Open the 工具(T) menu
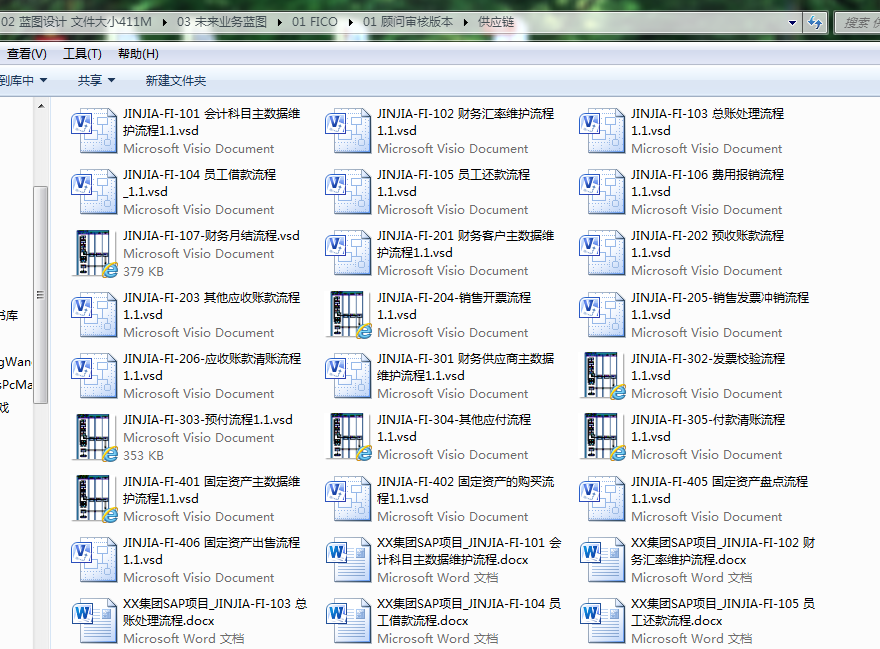880x649 pixels. point(82,54)
